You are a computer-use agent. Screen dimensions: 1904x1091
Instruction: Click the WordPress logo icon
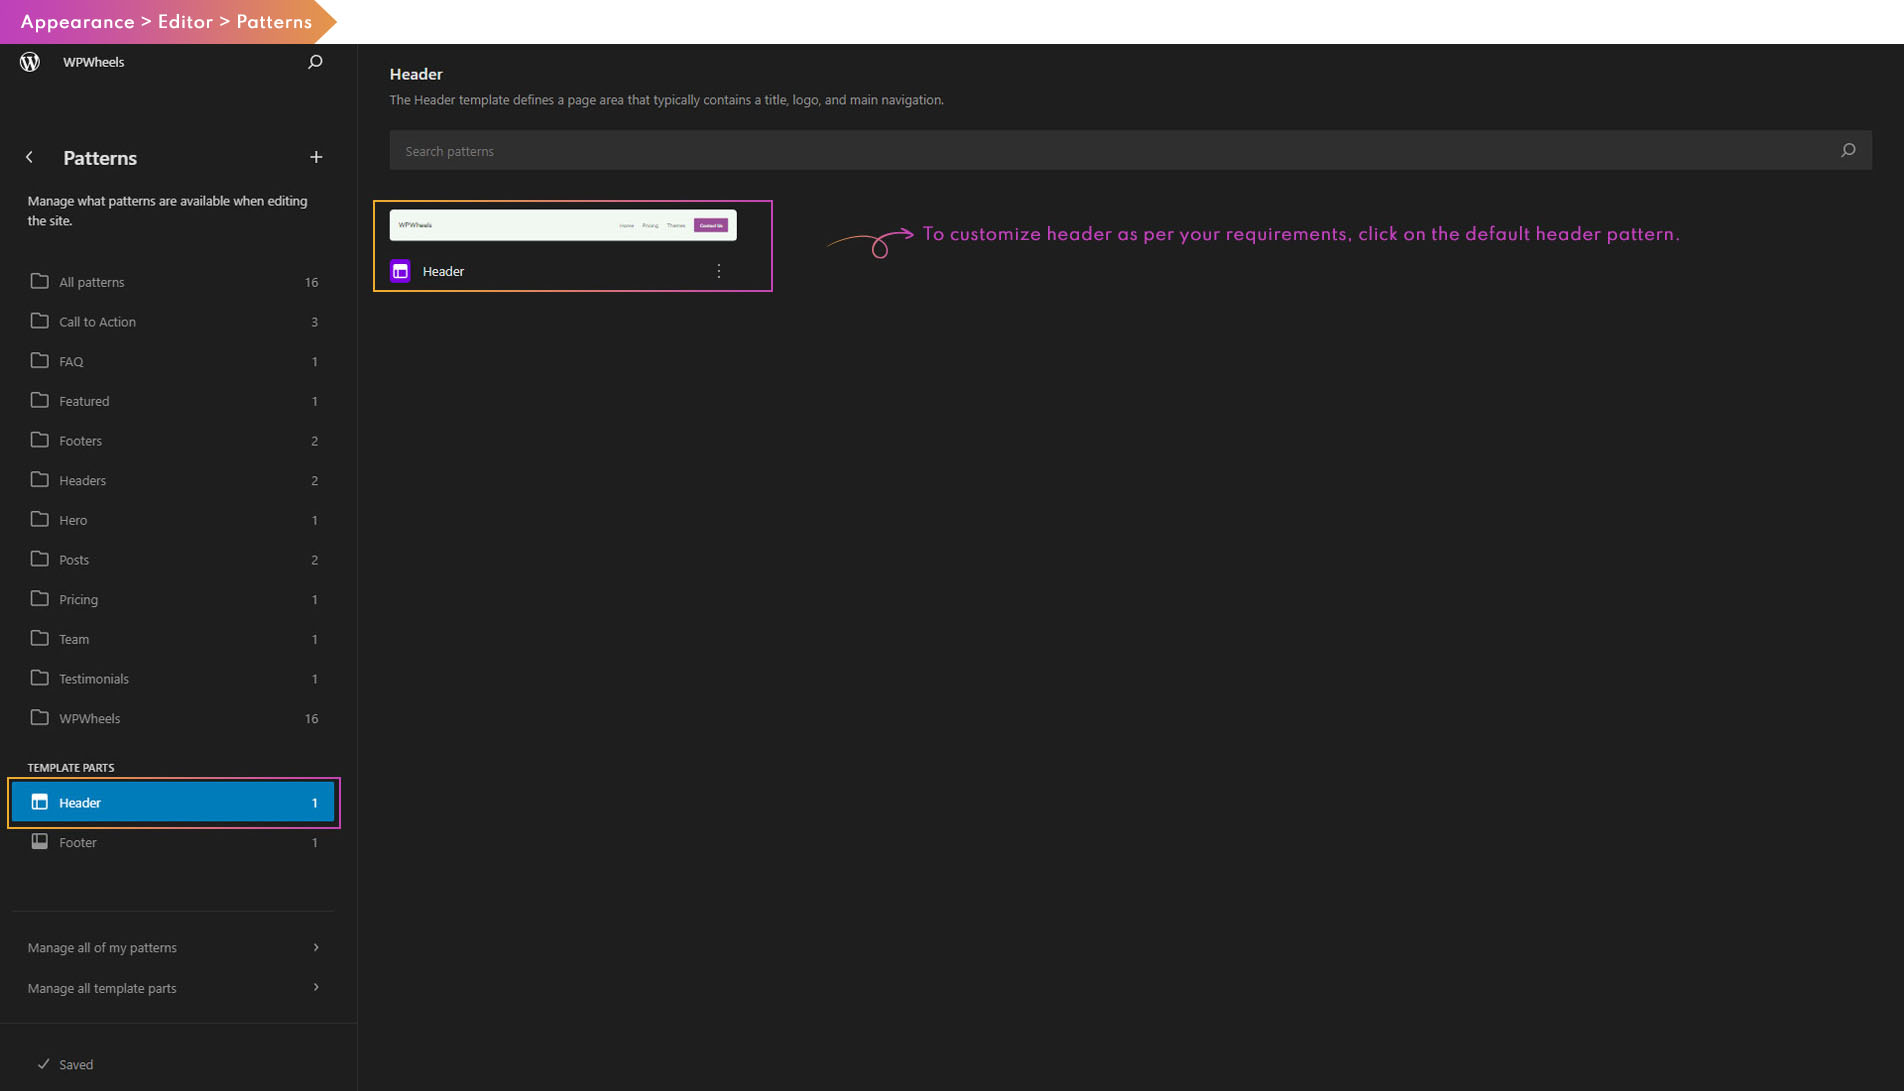coord(30,62)
